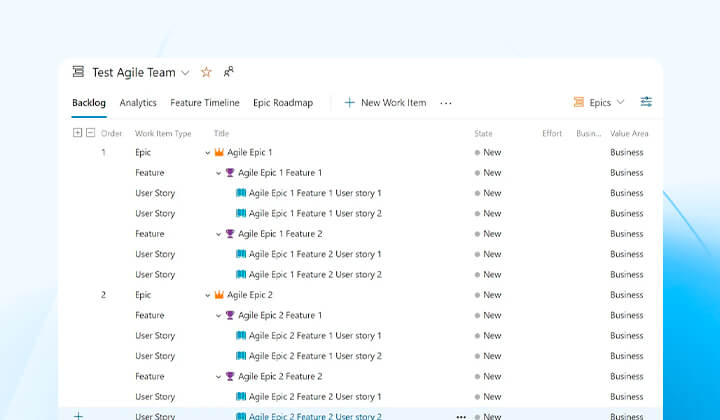Open Agile Epic 1 Feature 1 User story 1
The height and width of the screenshot is (420, 720).
click(x=315, y=193)
